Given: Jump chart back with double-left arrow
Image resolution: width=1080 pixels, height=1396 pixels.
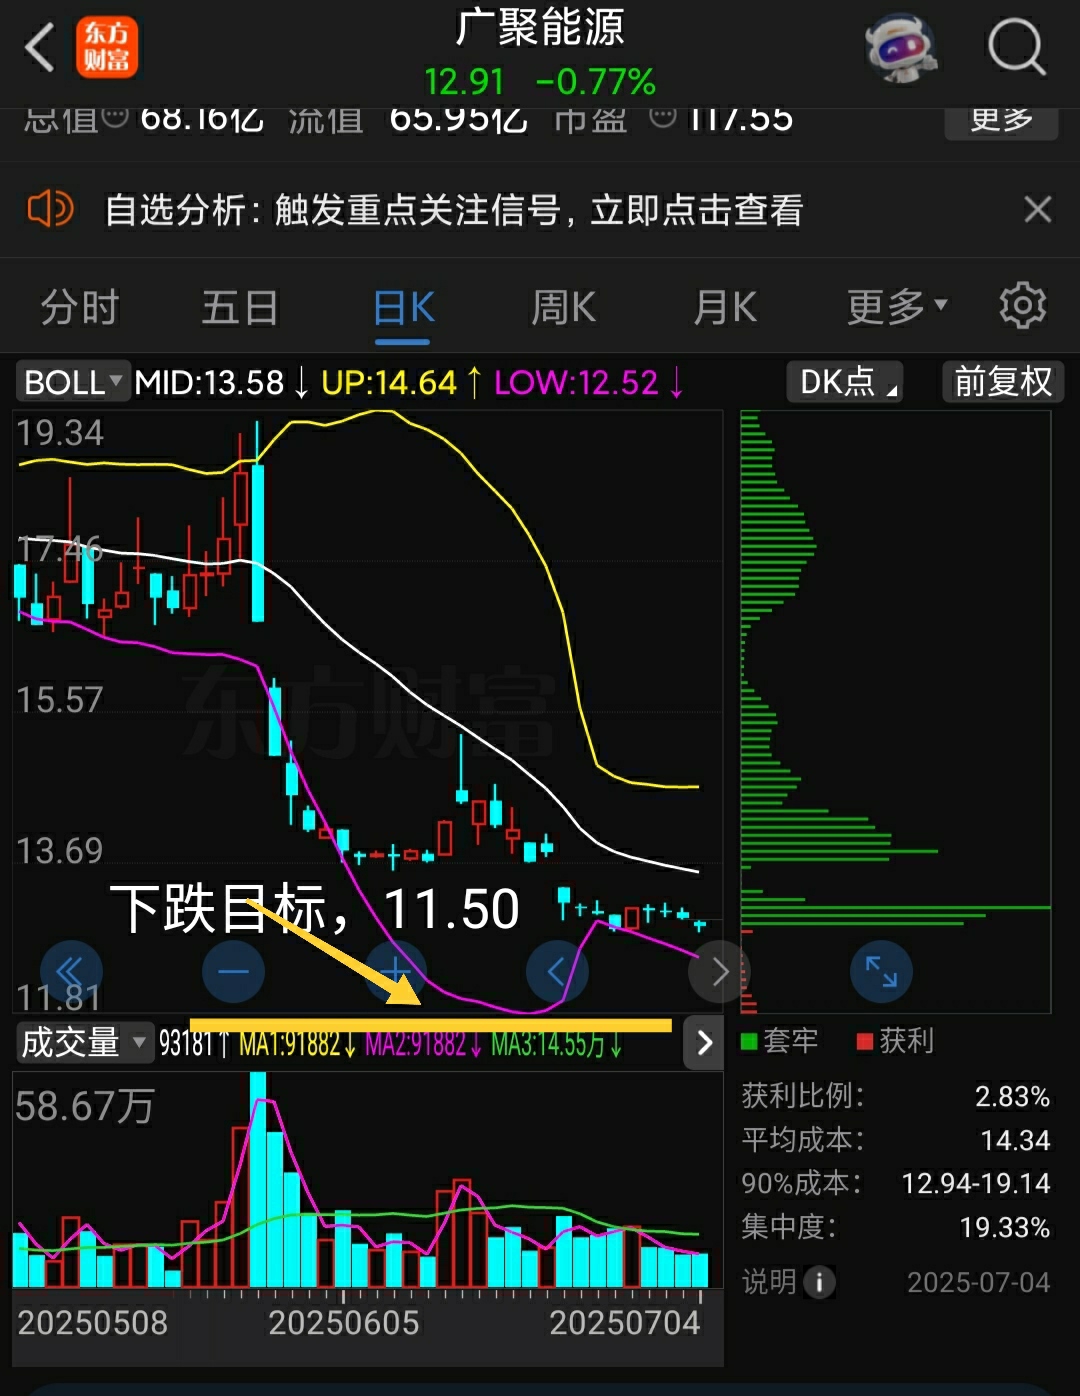Looking at the screenshot, I should point(71,971).
